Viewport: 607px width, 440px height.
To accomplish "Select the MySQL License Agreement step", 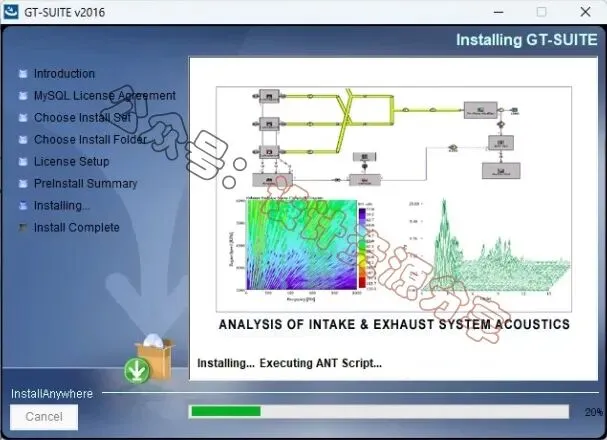I will [105, 96].
